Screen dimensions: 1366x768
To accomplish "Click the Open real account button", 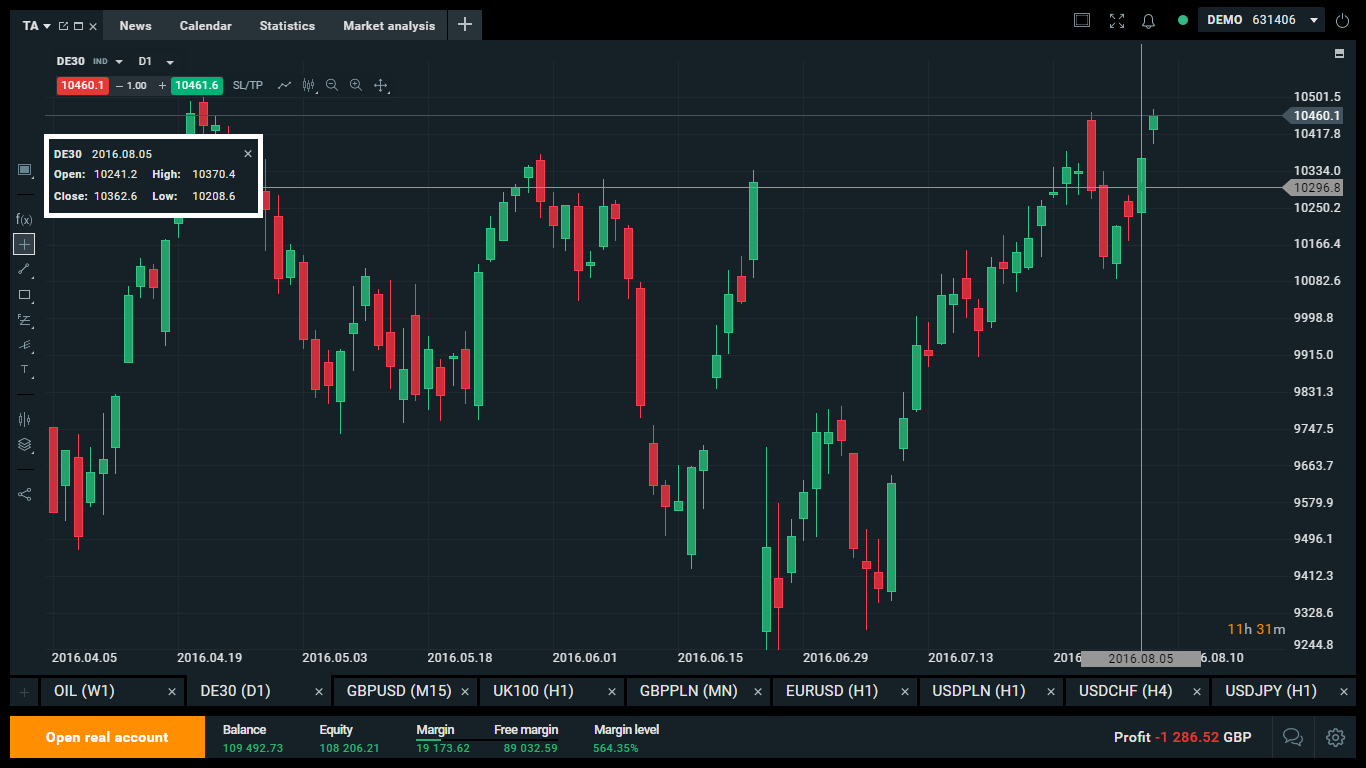I will tap(107, 737).
